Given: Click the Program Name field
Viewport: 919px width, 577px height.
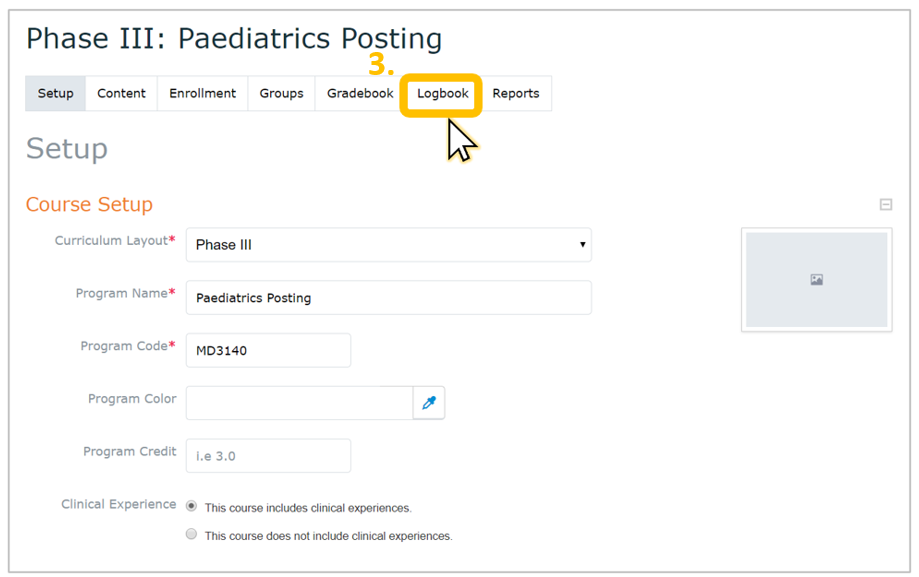Looking at the screenshot, I should 389,297.
